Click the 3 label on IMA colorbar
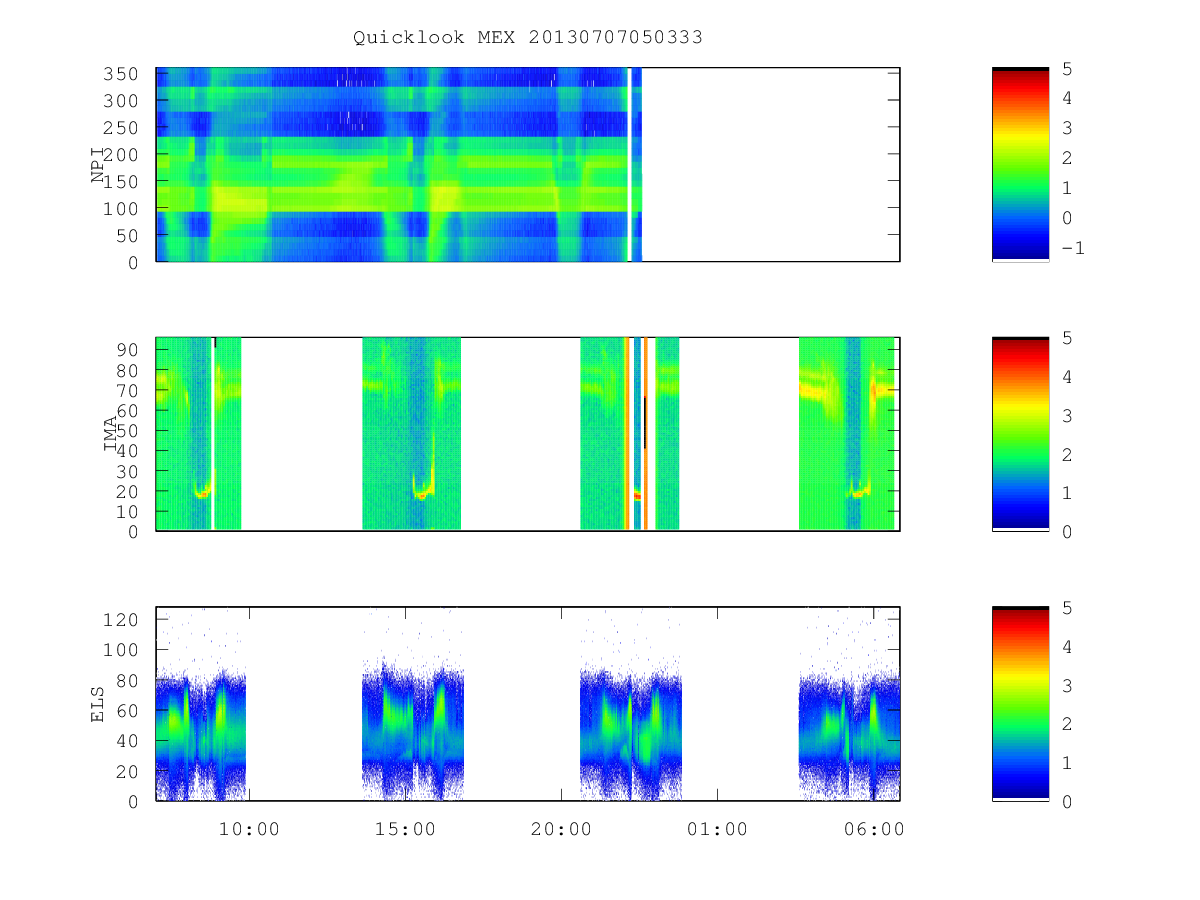This screenshot has height=900, width=1200. click(1067, 415)
